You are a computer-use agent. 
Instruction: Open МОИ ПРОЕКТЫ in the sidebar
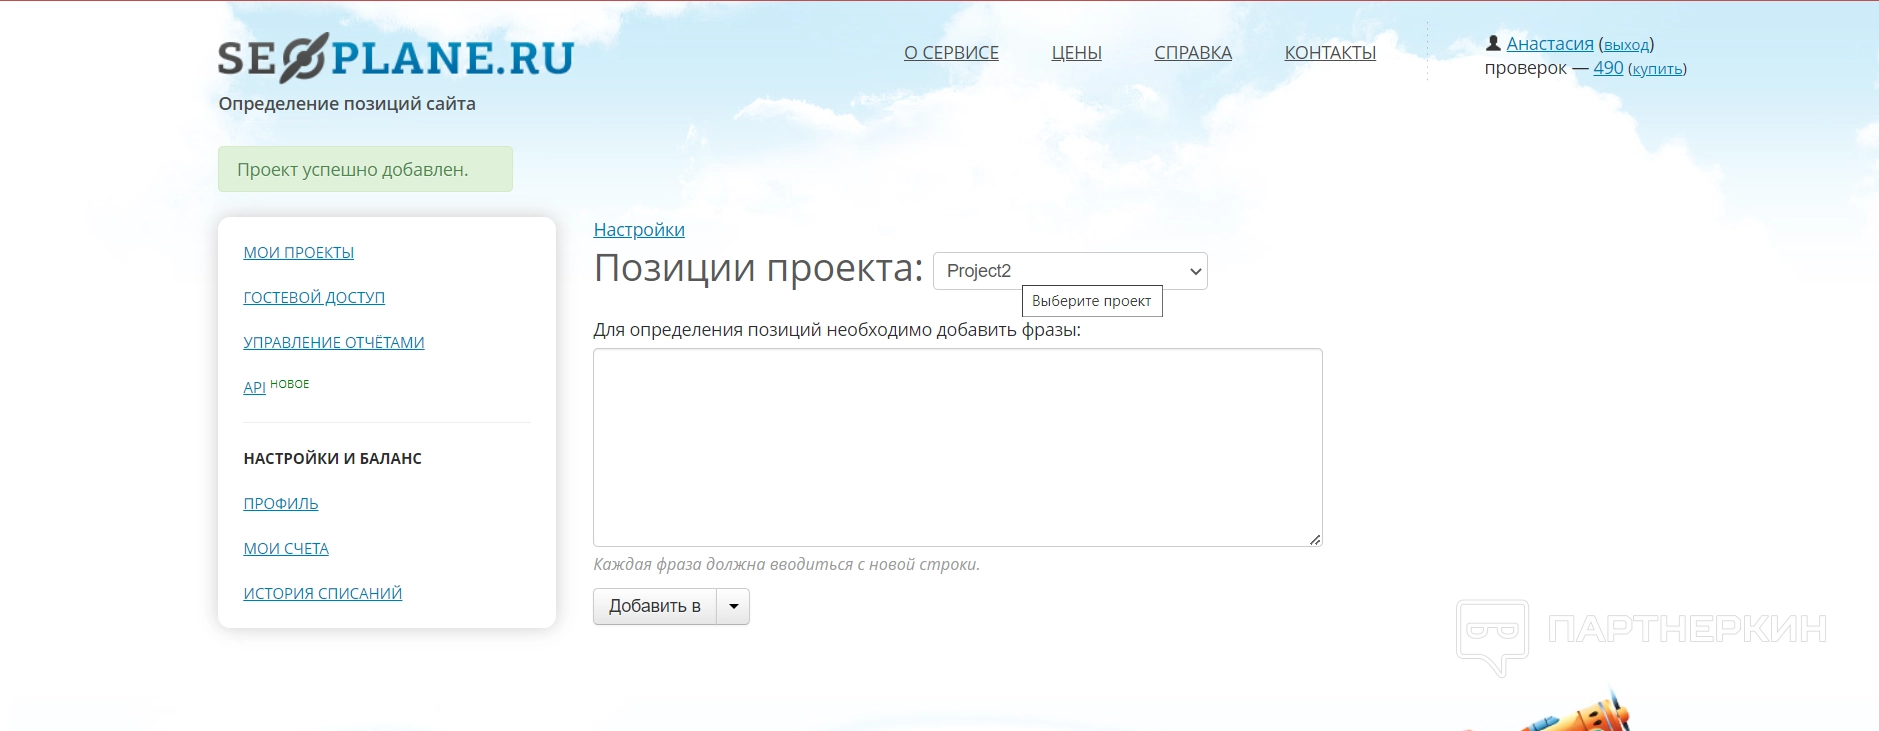click(298, 253)
